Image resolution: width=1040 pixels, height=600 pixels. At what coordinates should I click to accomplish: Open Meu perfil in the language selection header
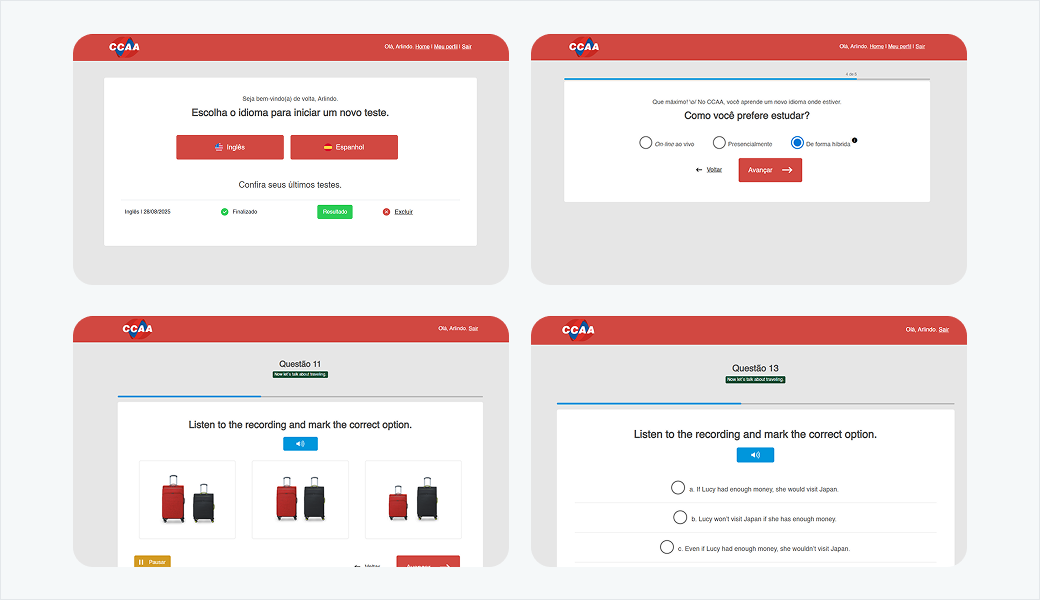[x=445, y=47]
